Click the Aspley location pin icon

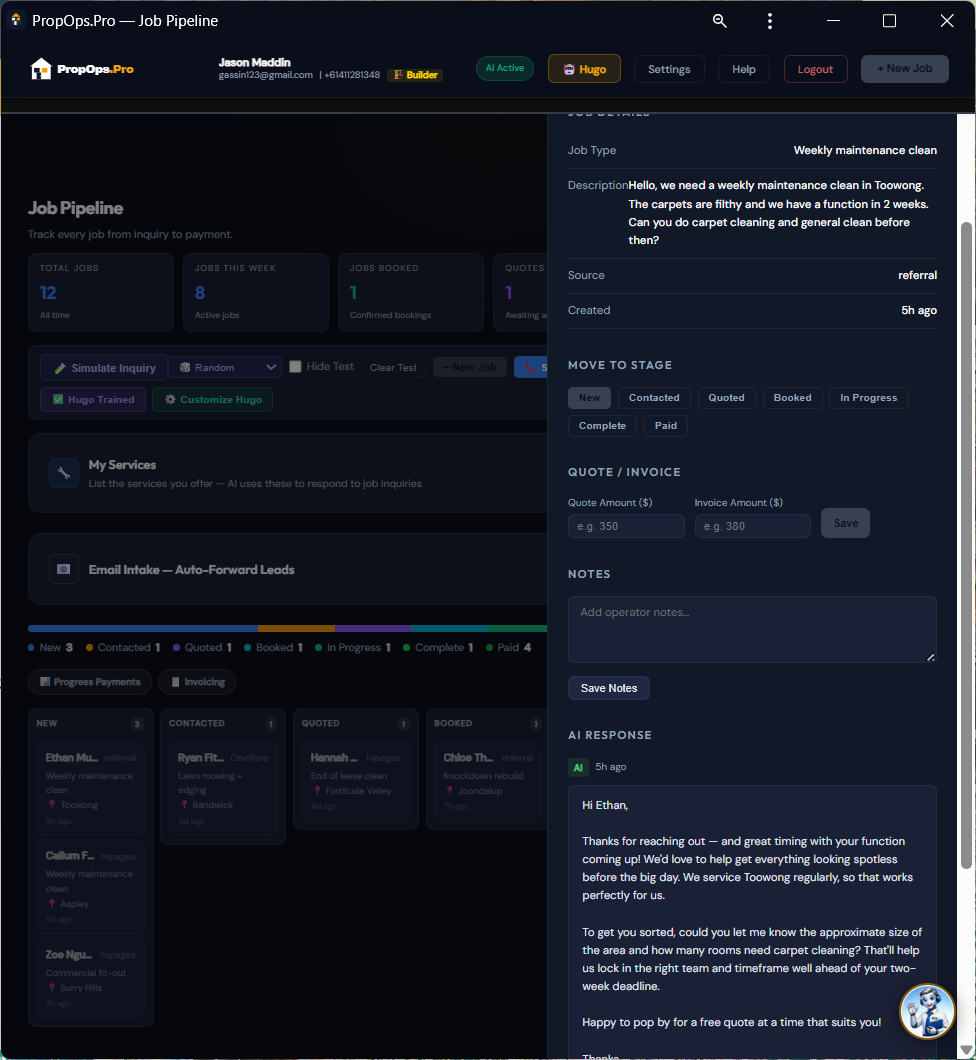[51, 904]
